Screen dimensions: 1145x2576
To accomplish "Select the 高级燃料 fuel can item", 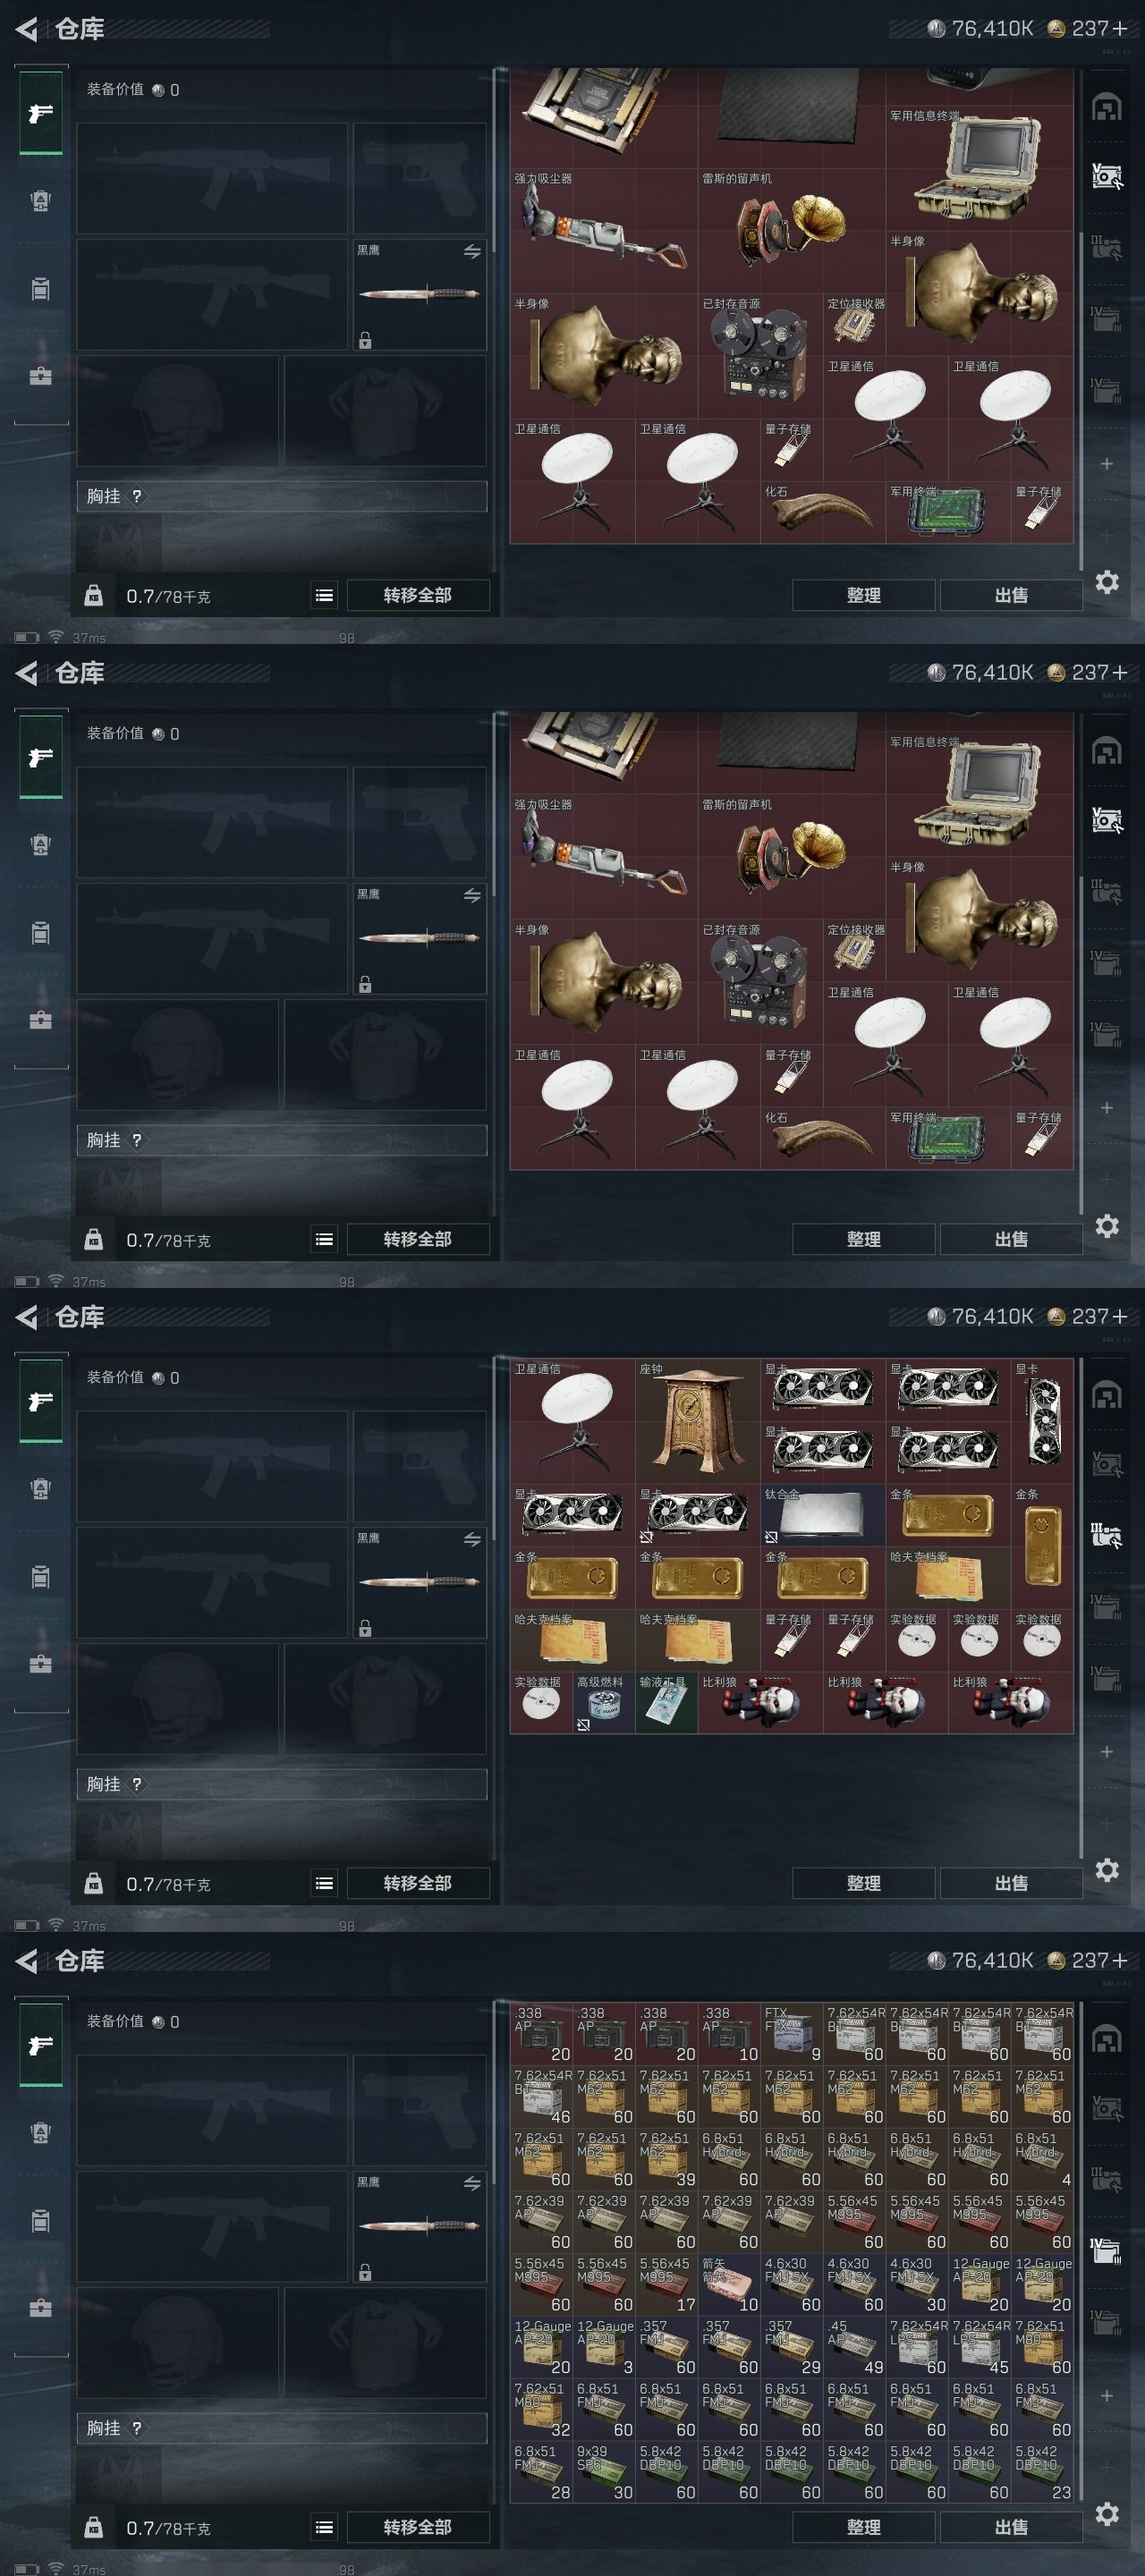I will pos(604,1702).
